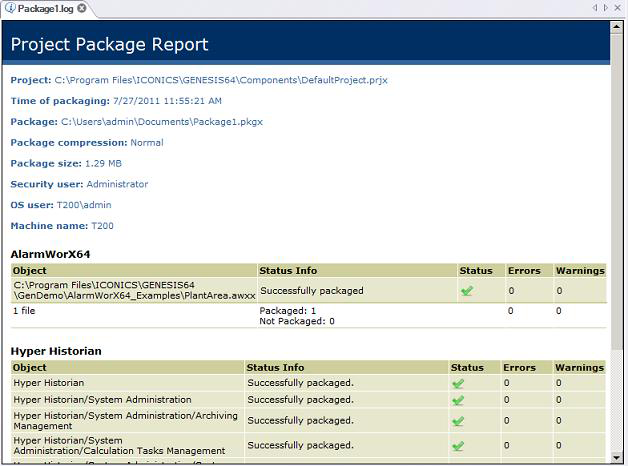Select the Package1.log tab
Screen dimensions: 628x466
tap(45, 8)
